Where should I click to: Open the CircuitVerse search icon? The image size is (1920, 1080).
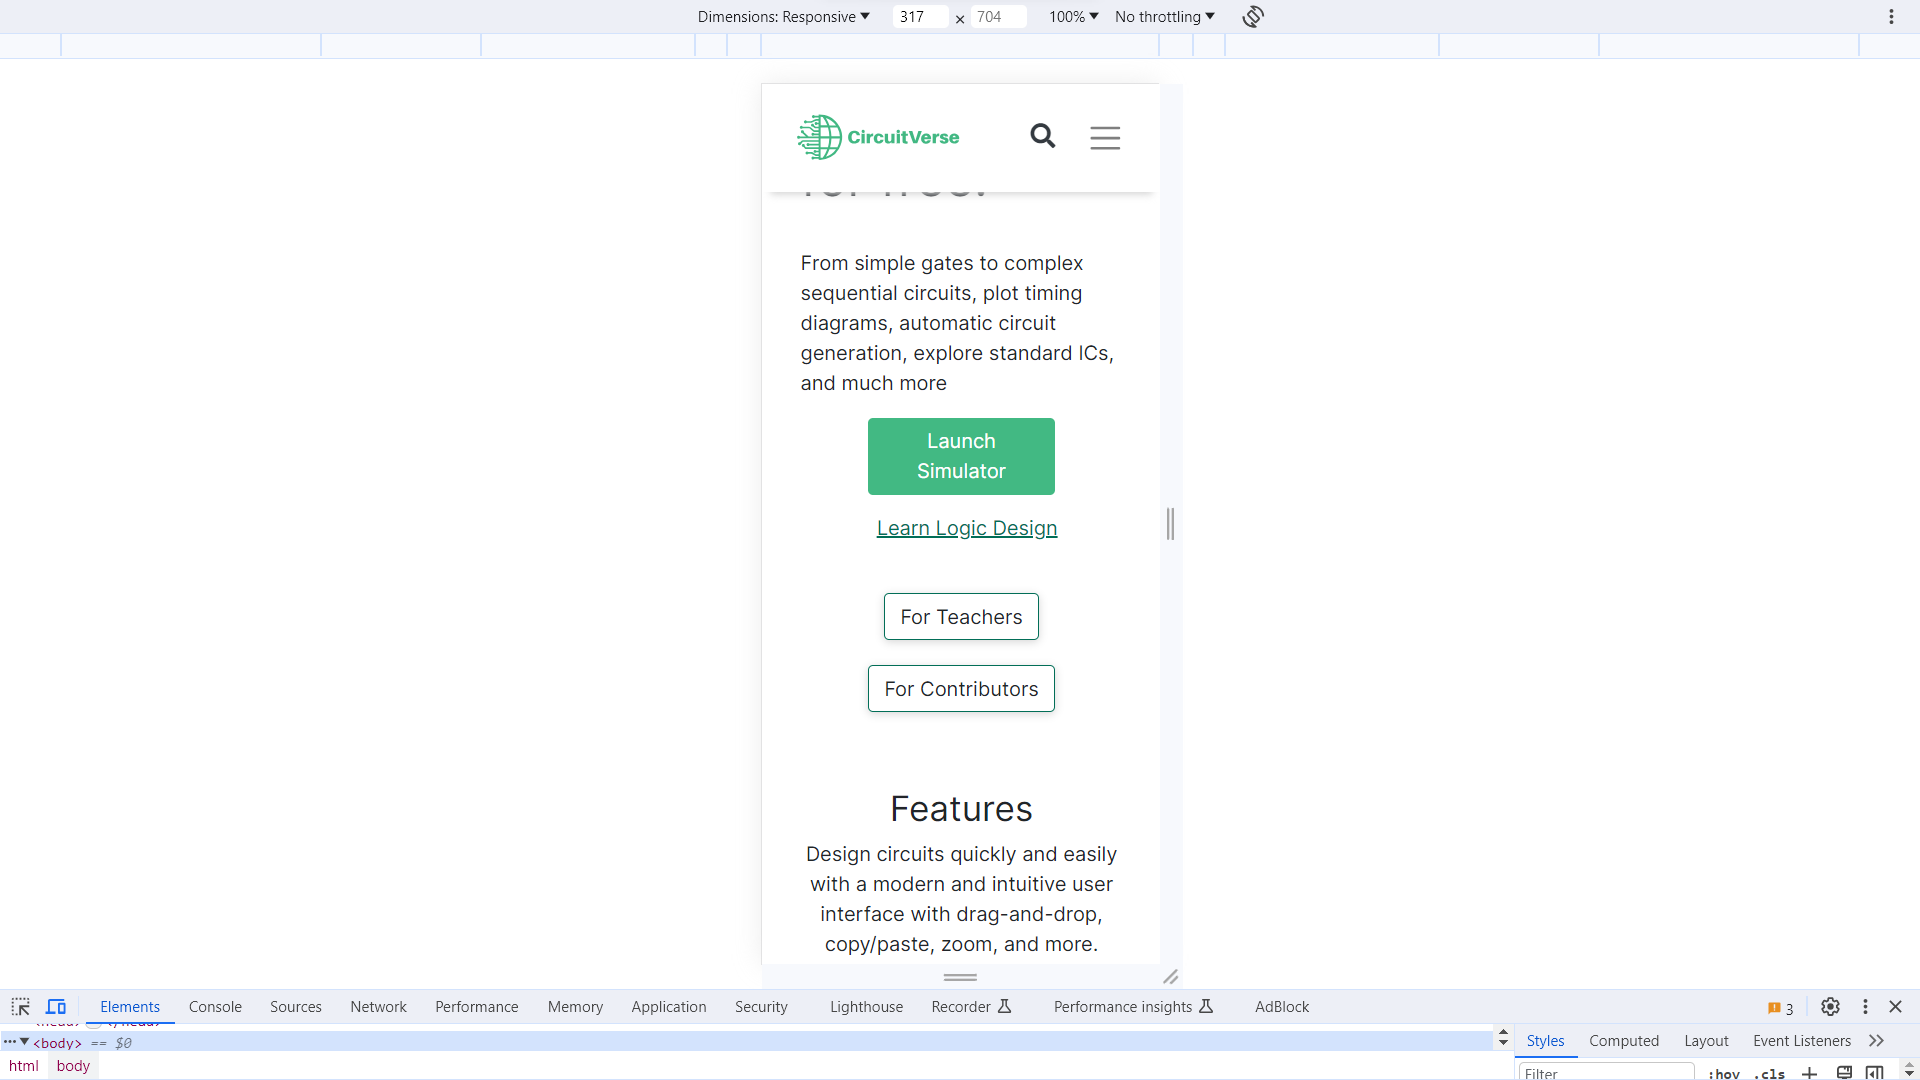click(1042, 135)
